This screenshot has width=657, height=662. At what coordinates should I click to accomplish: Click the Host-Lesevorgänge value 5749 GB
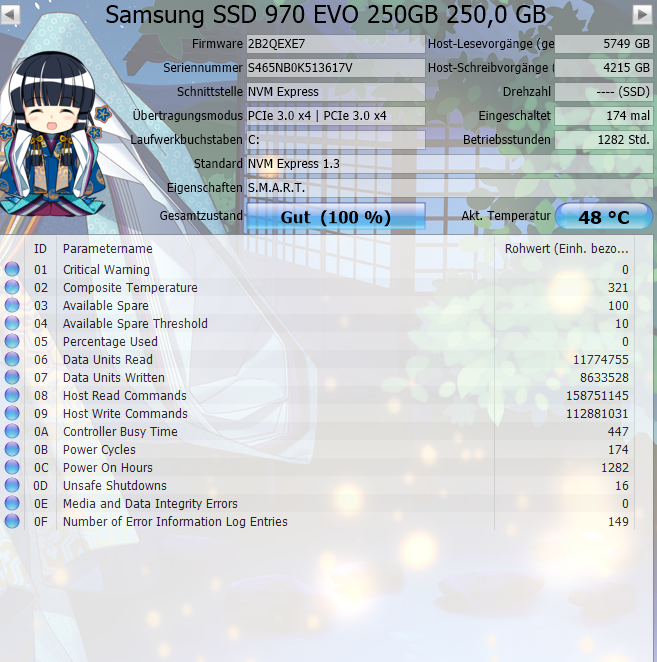(604, 44)
